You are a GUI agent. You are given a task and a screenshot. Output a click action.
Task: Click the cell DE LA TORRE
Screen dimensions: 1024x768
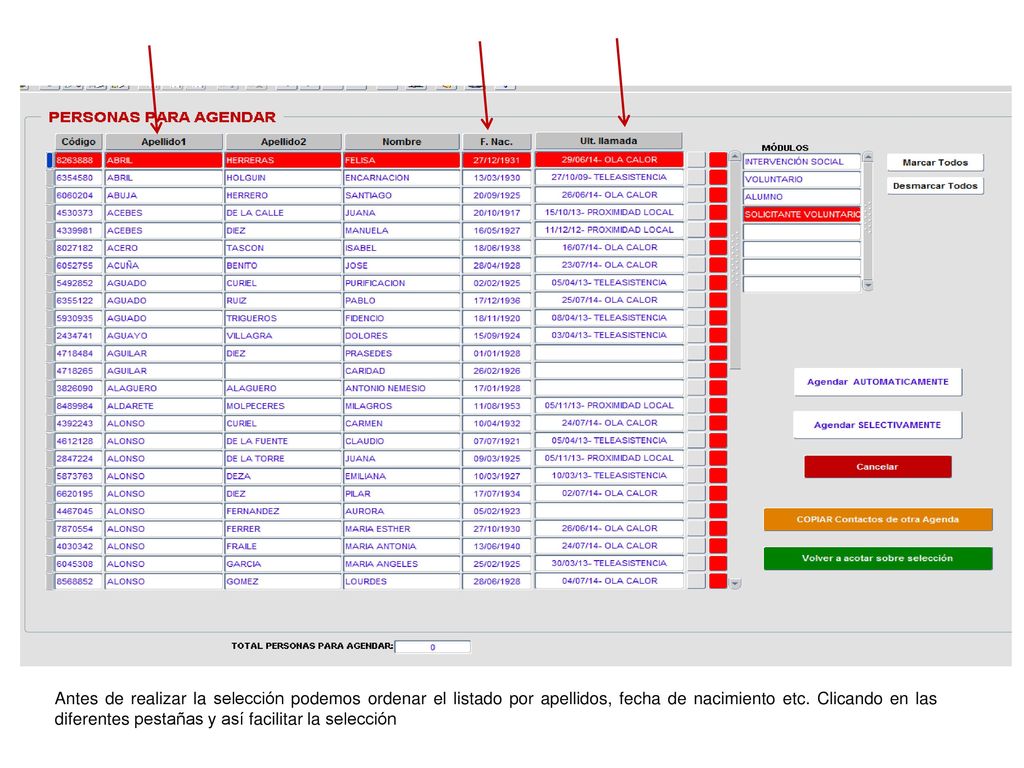tap(283, 459)
